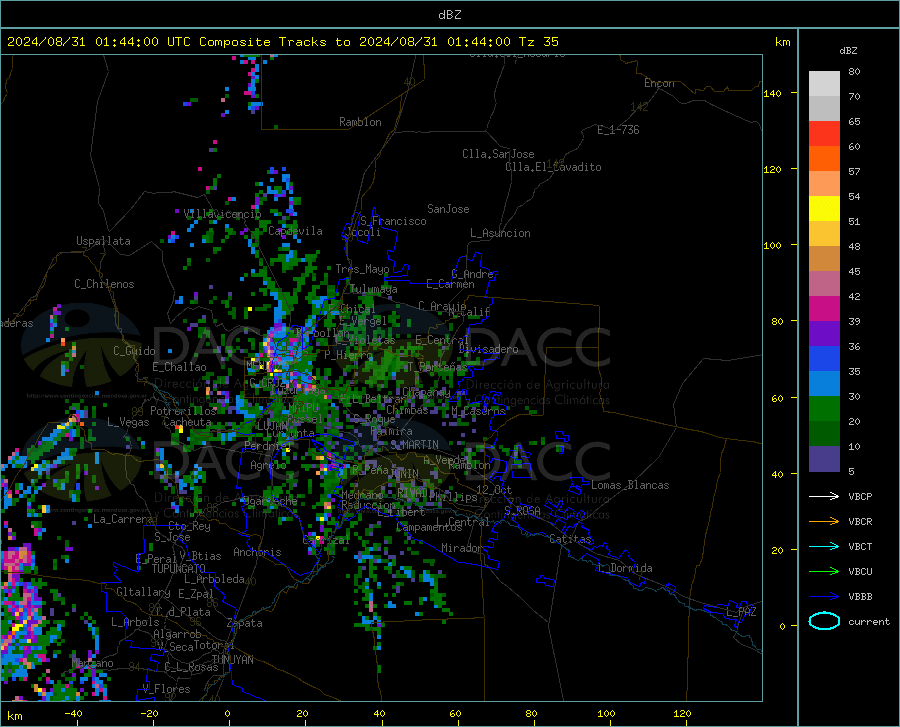The height and width of the screenshot is (727, 900).
Task: Pick the magenta 39–42 dBZ swatch
Action: tap(824, 309)
